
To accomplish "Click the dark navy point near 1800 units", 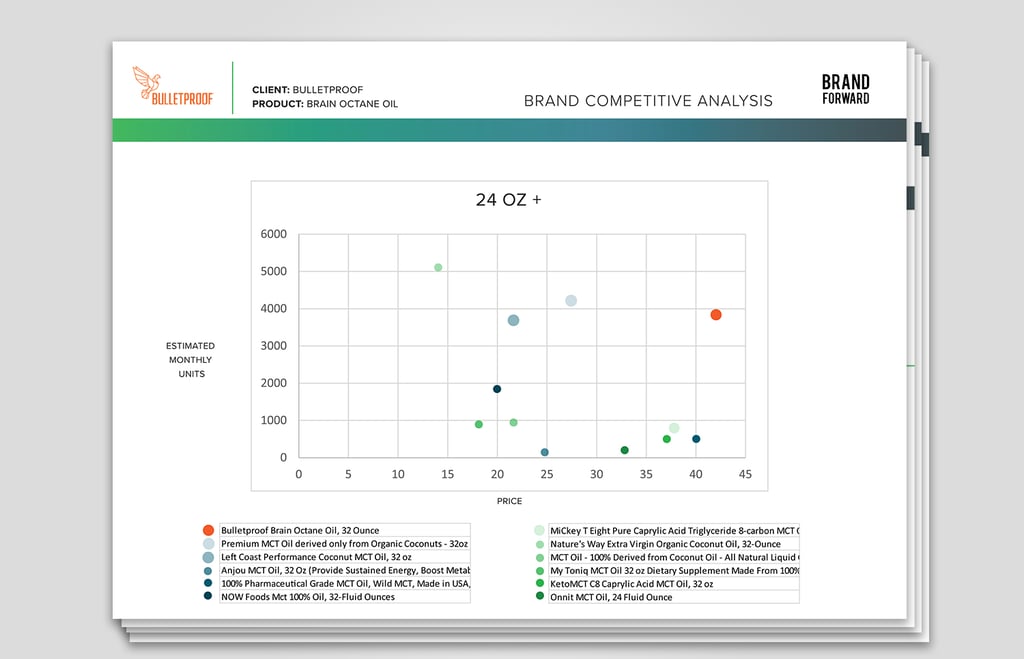I will 497,389.
